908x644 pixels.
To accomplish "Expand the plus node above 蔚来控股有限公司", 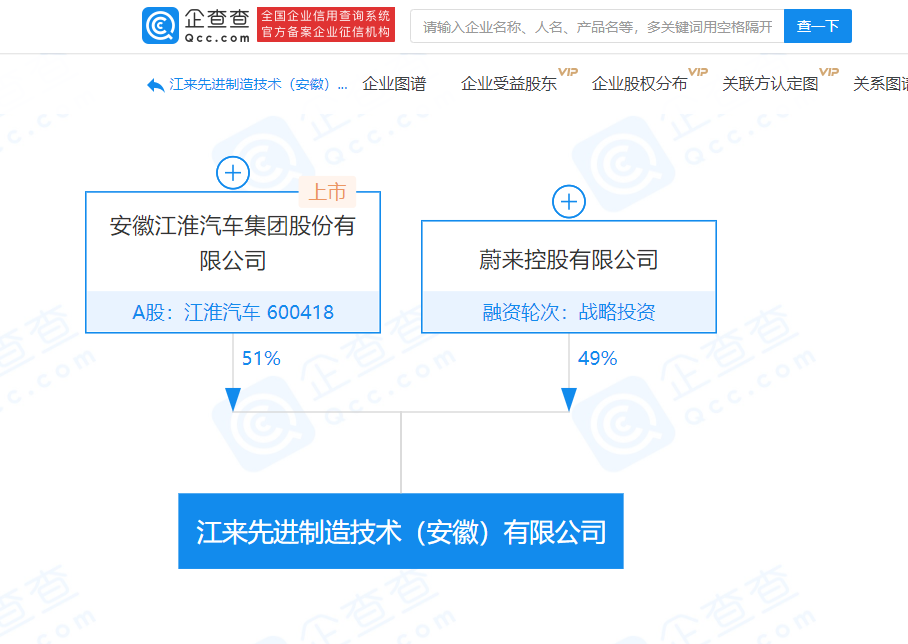I will click(x=568, y=201).
